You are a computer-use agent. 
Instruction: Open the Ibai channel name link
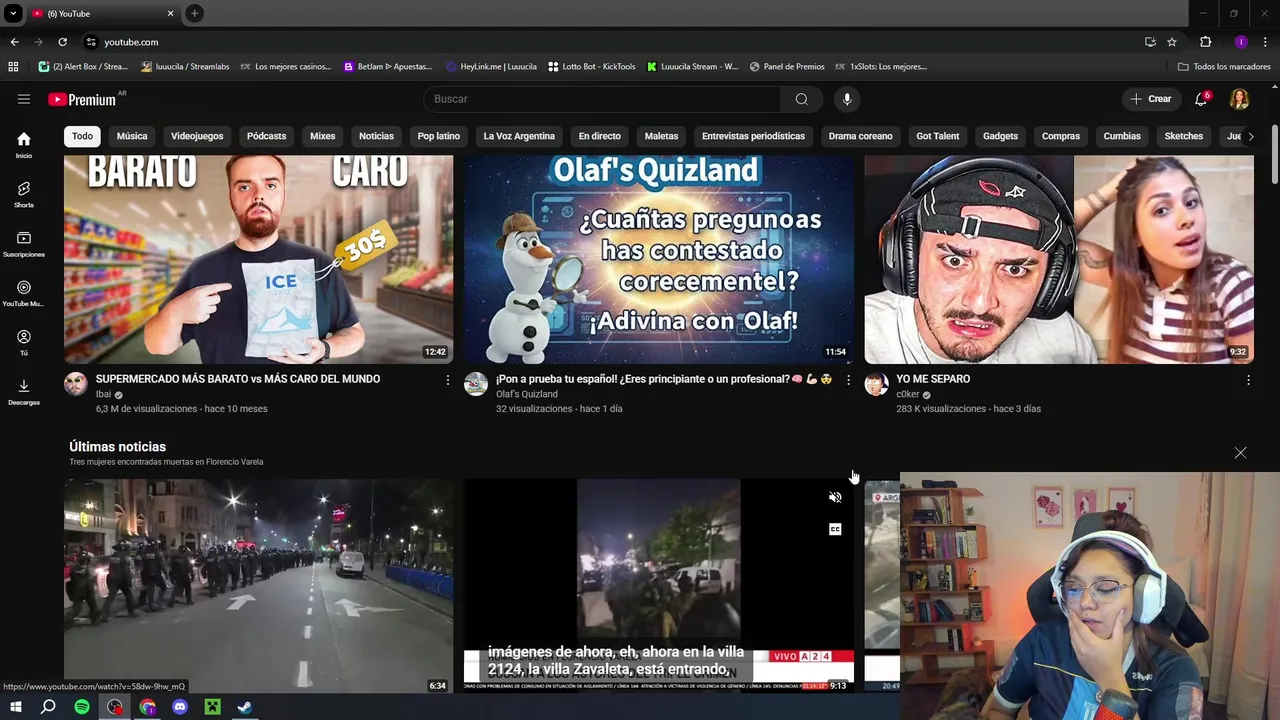tap(103, 394)
